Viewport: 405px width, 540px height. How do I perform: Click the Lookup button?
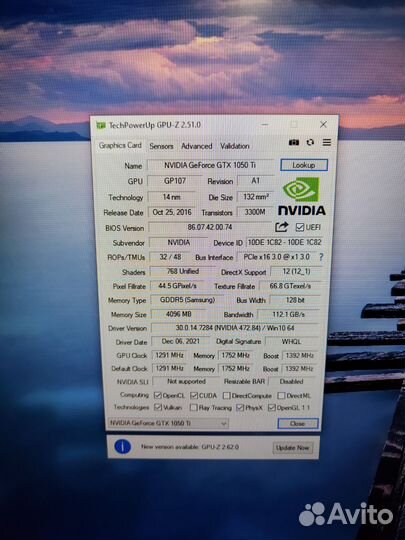tap(304, 165)
